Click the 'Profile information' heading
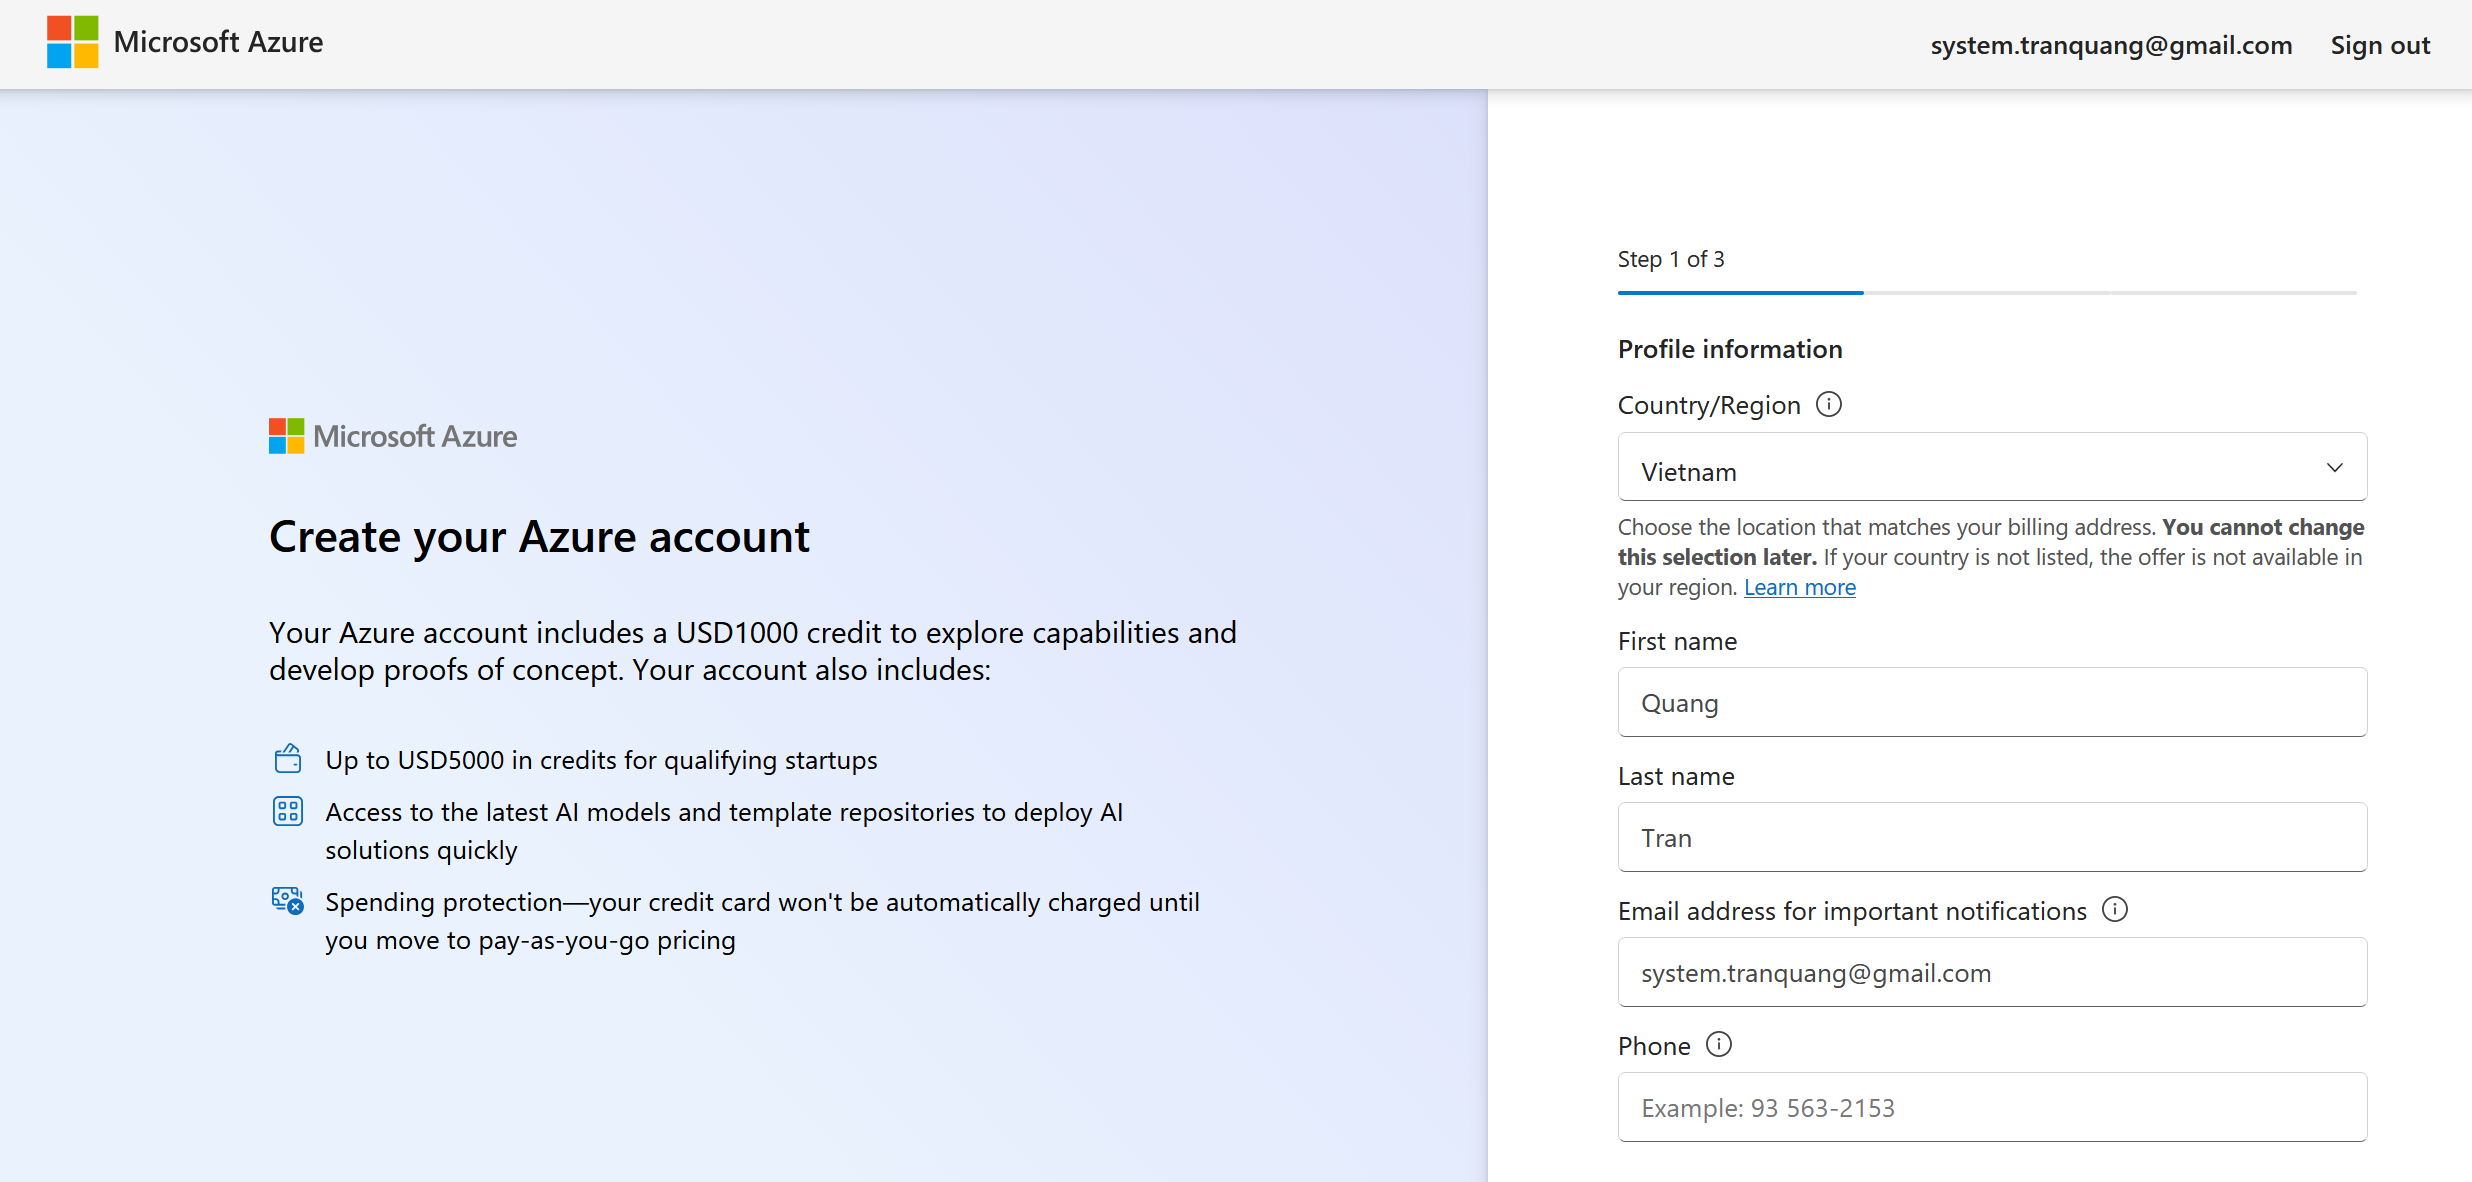The width and height of the screenshot is (2472, 1182). point(1730,349)
